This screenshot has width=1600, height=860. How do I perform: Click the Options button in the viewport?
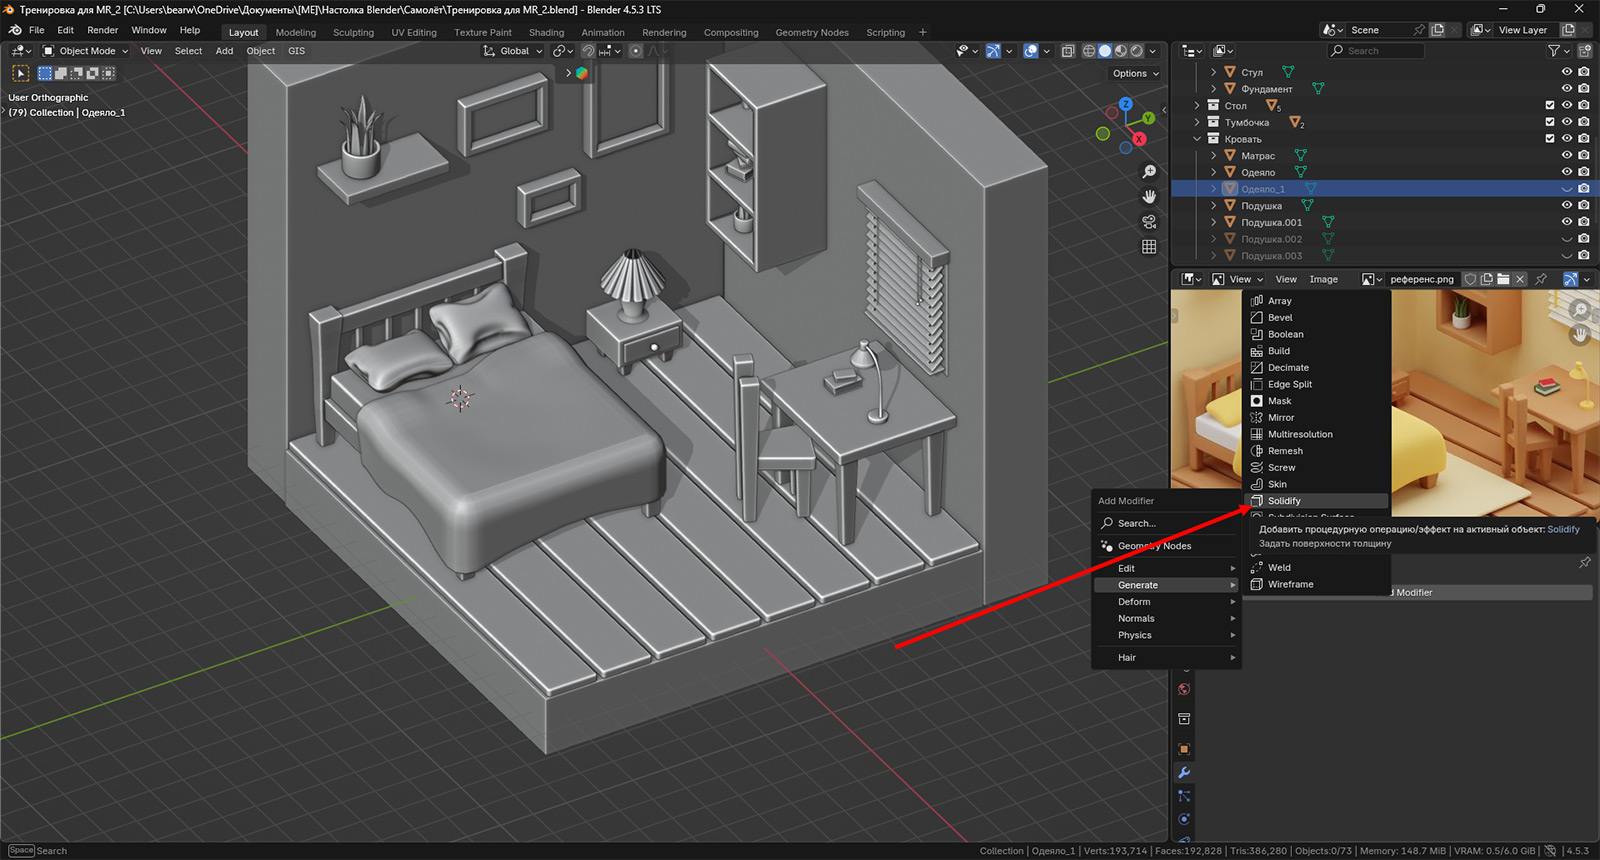tap(1135, 74)
